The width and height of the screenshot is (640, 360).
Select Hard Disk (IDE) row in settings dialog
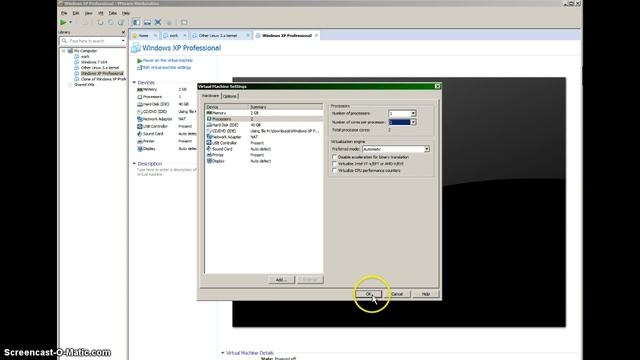pyautogui.click(x=264, y=125)
